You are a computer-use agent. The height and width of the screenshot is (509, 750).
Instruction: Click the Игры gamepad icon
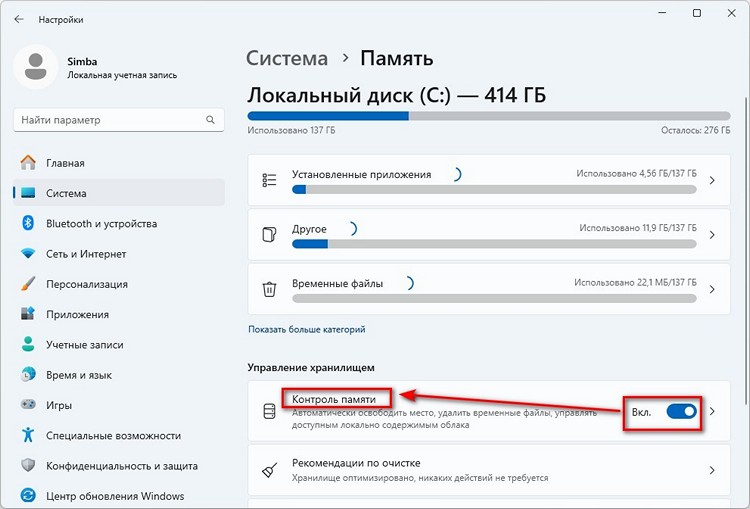[28, 405]
